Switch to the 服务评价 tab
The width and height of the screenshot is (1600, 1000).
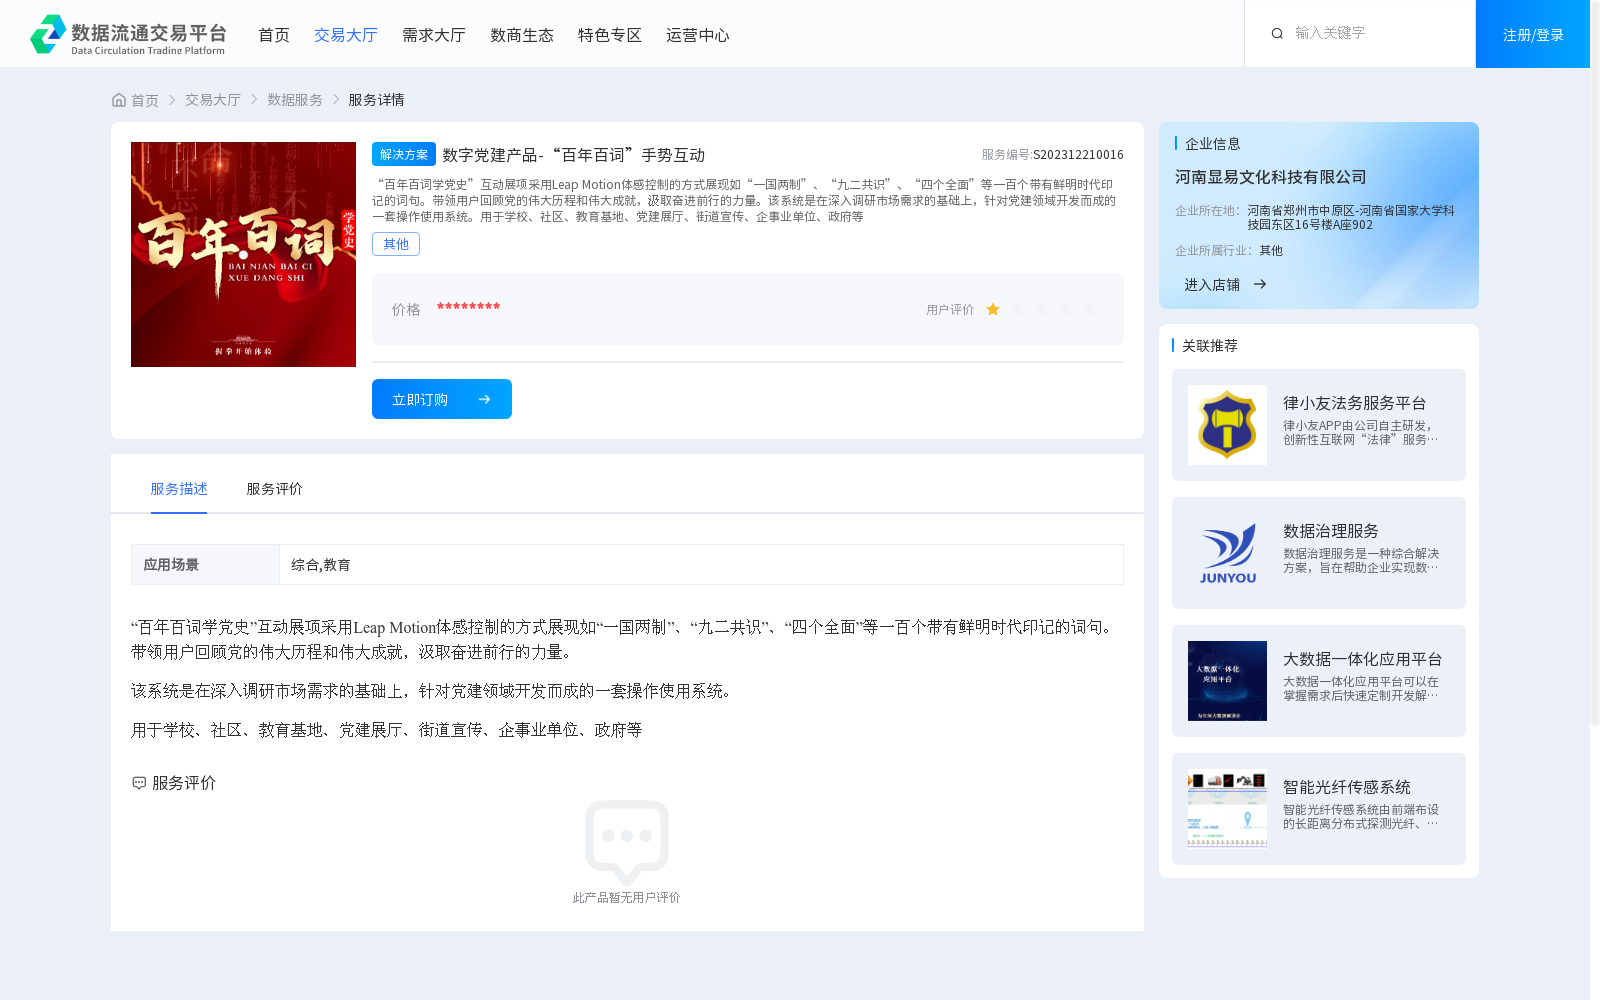point(272,489)
